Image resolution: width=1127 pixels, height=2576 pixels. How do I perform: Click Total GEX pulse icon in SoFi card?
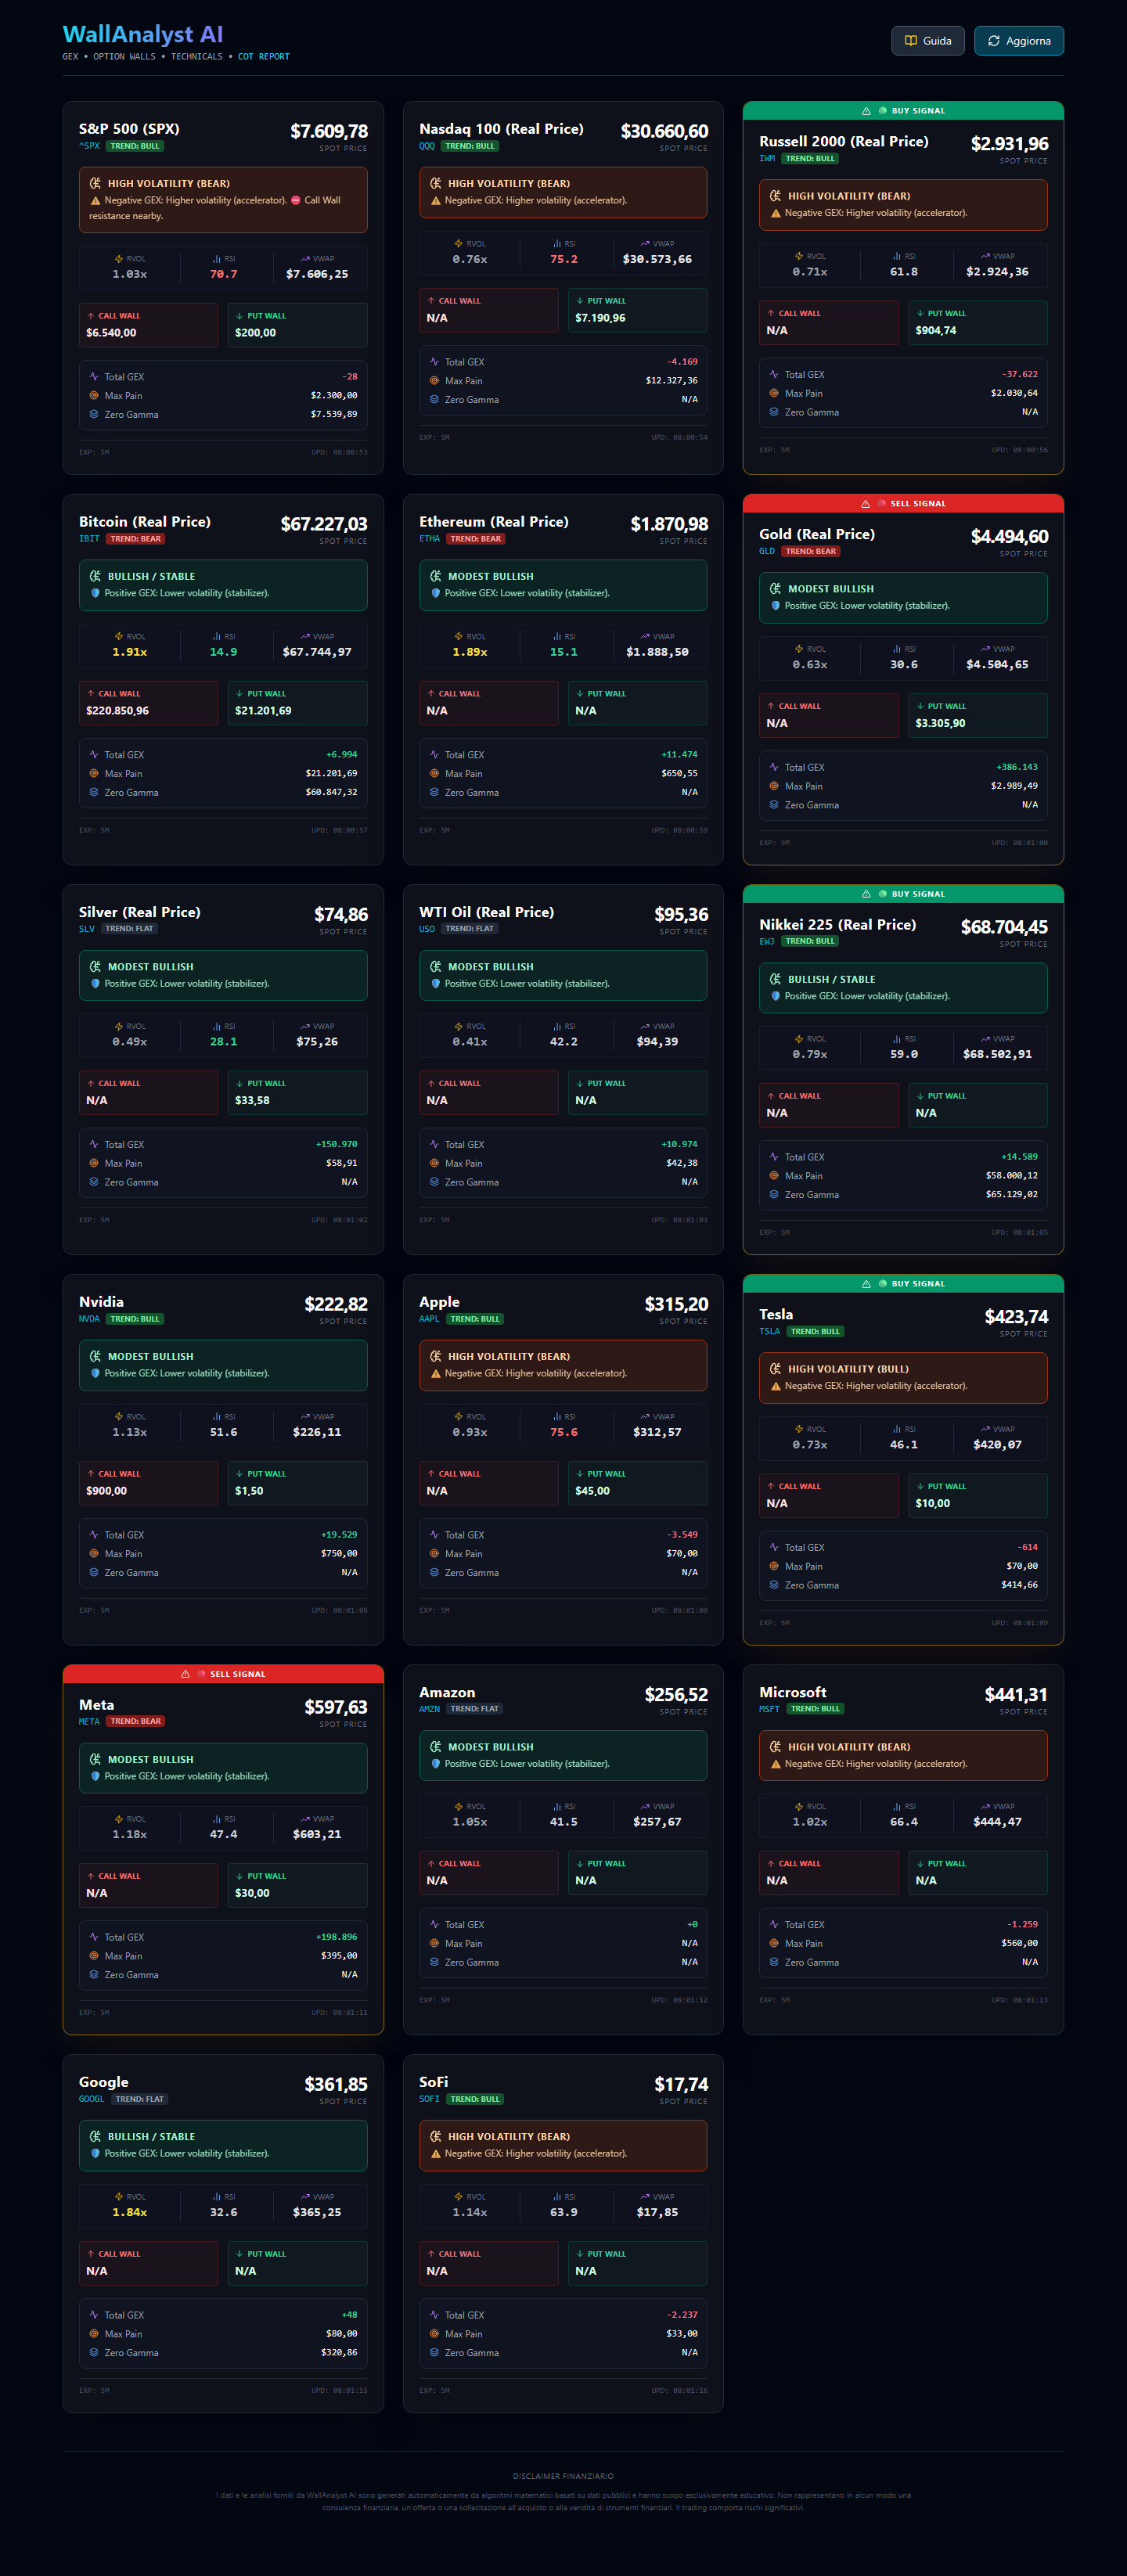434,2315
